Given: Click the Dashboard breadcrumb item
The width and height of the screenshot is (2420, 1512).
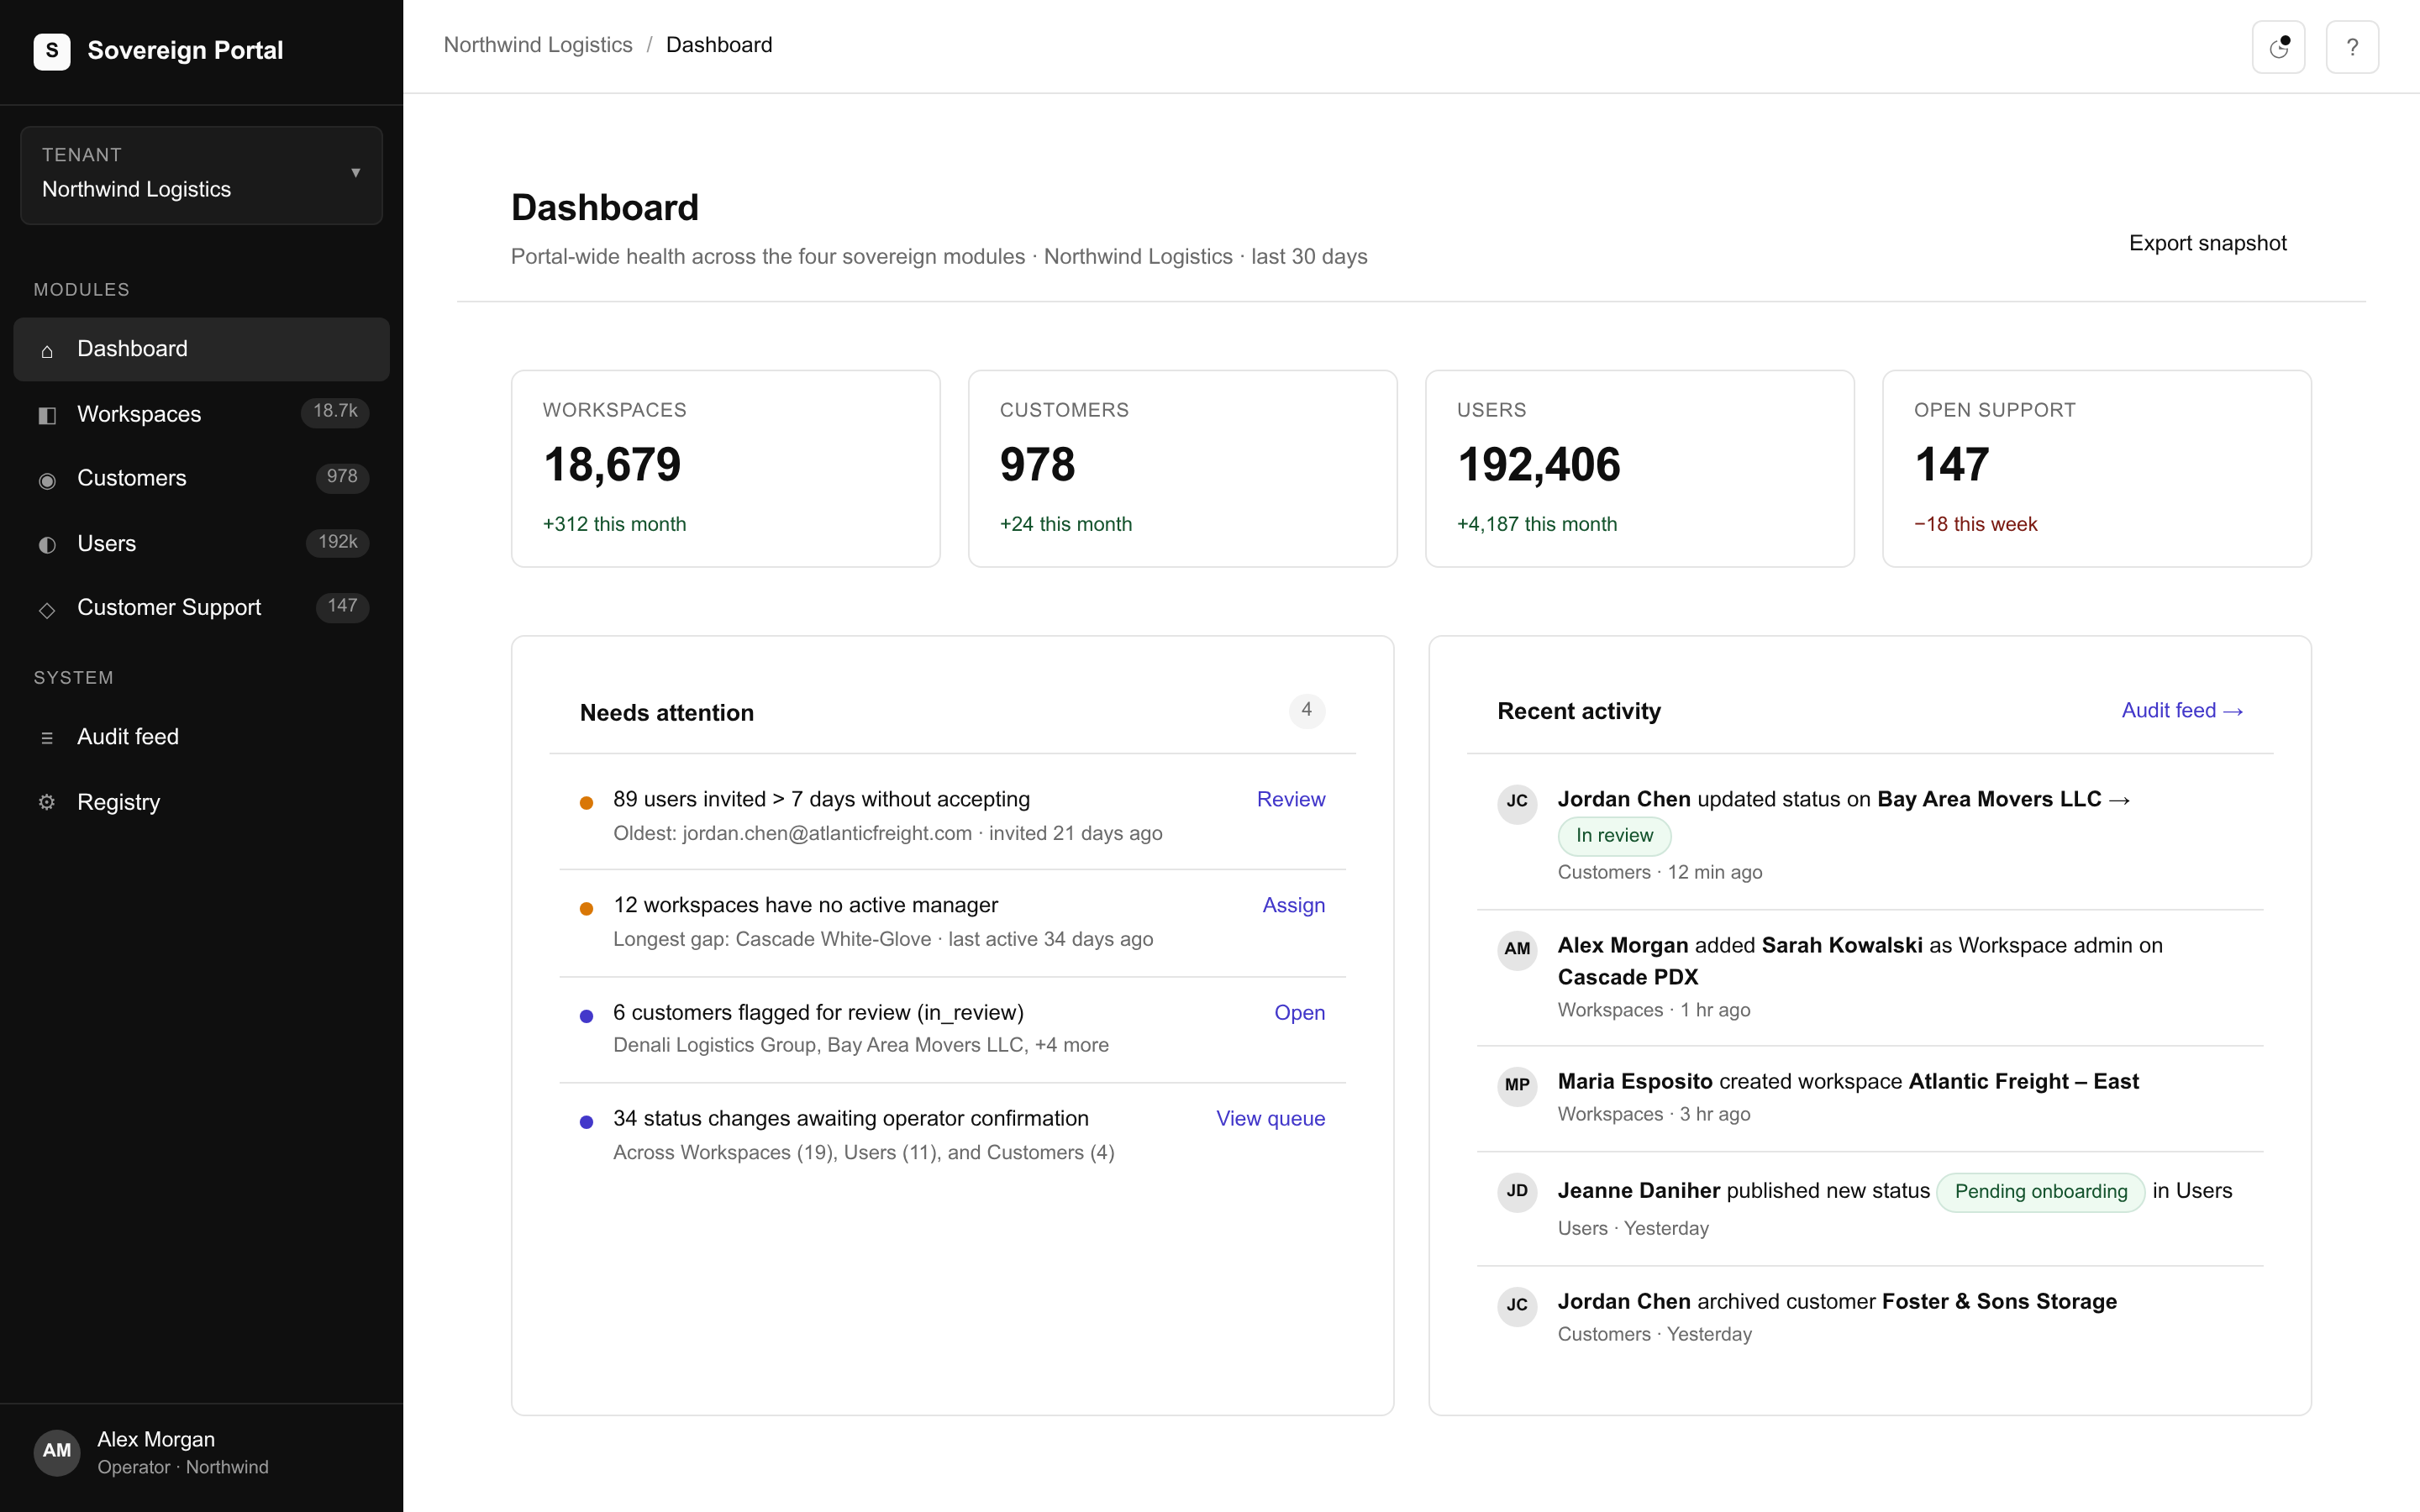Looking at the screenshot, I should pyautogui.click(x=719, y=45).
